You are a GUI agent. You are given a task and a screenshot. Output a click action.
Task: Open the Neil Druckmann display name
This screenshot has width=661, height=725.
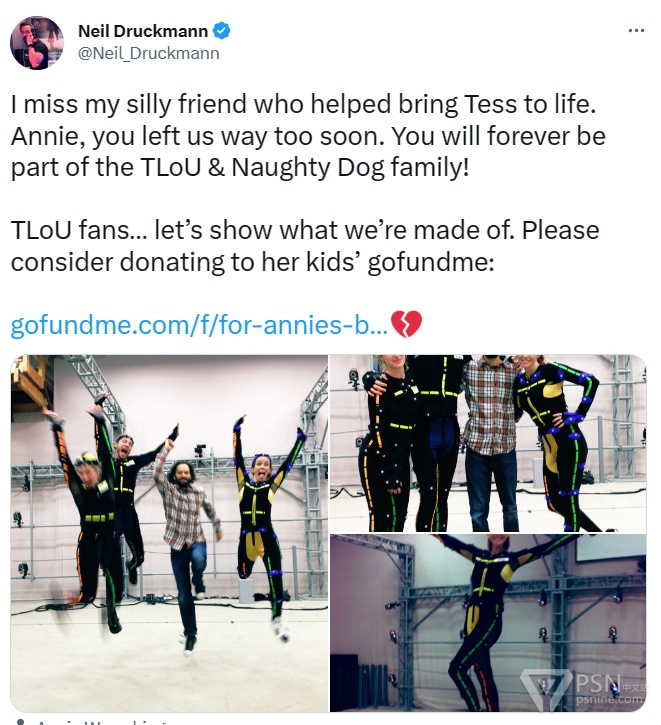pyautogui.click(x=143, y=31)
